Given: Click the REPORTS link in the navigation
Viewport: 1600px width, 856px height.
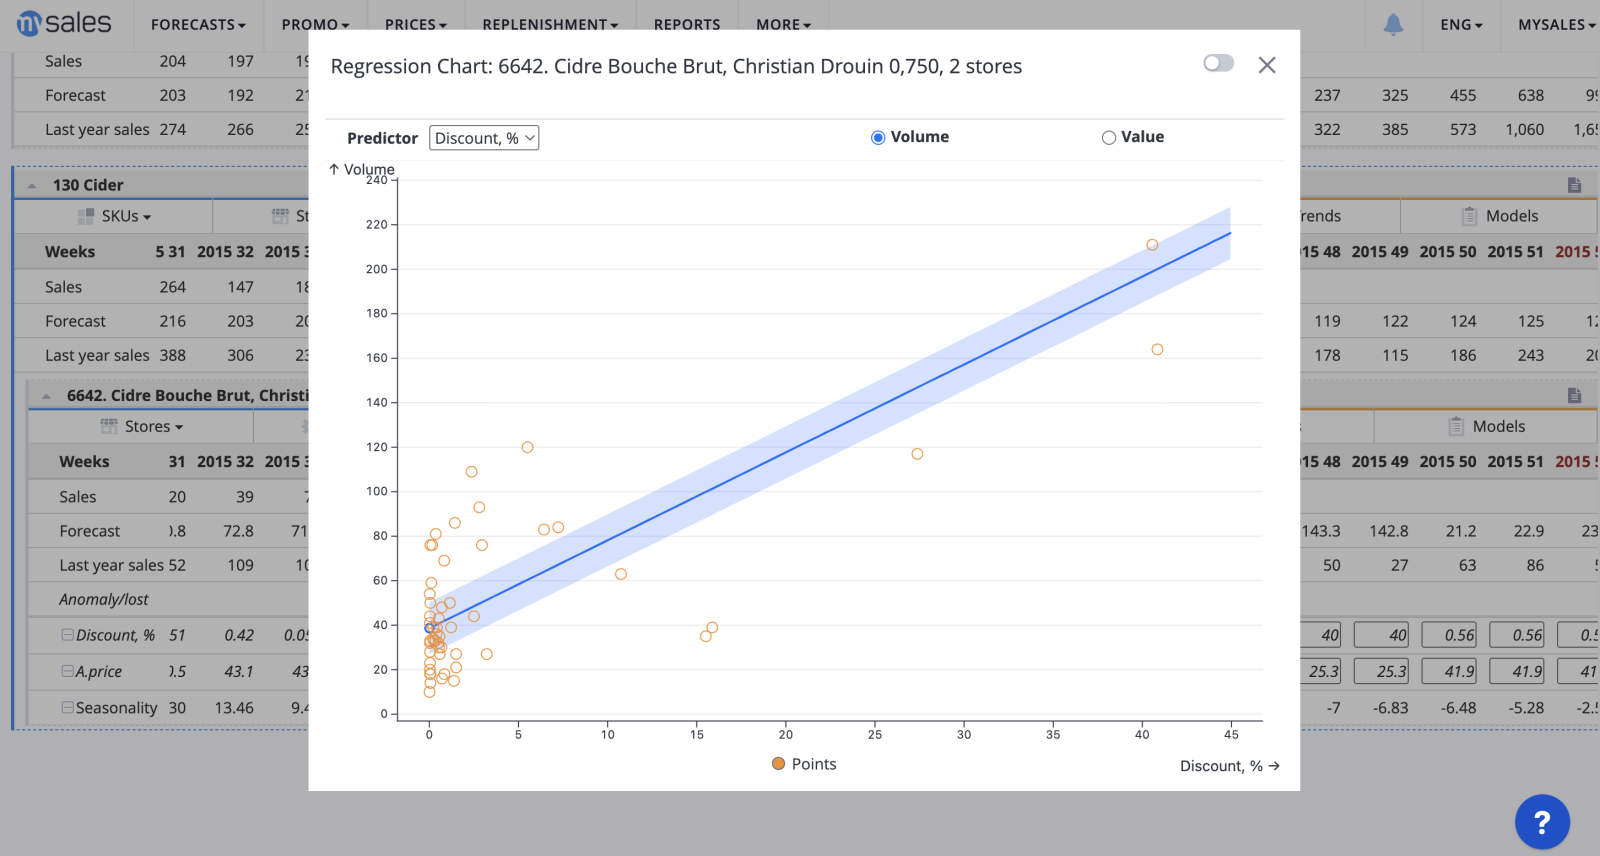Looking at the screenshot, I should (686, 24).
